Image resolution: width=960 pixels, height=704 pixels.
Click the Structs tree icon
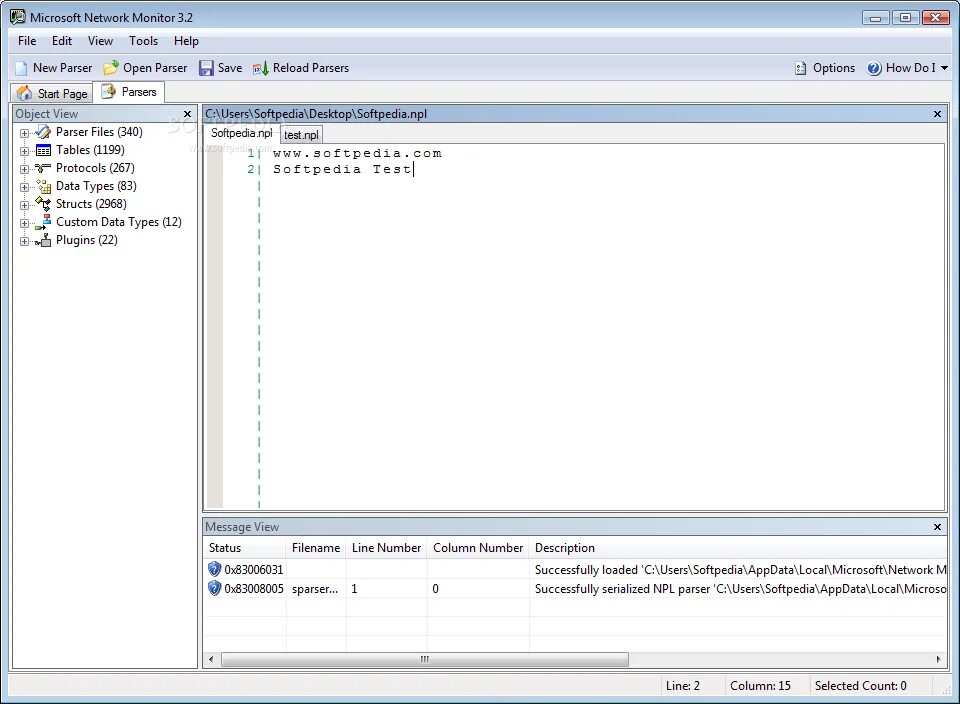coord(43,204)
